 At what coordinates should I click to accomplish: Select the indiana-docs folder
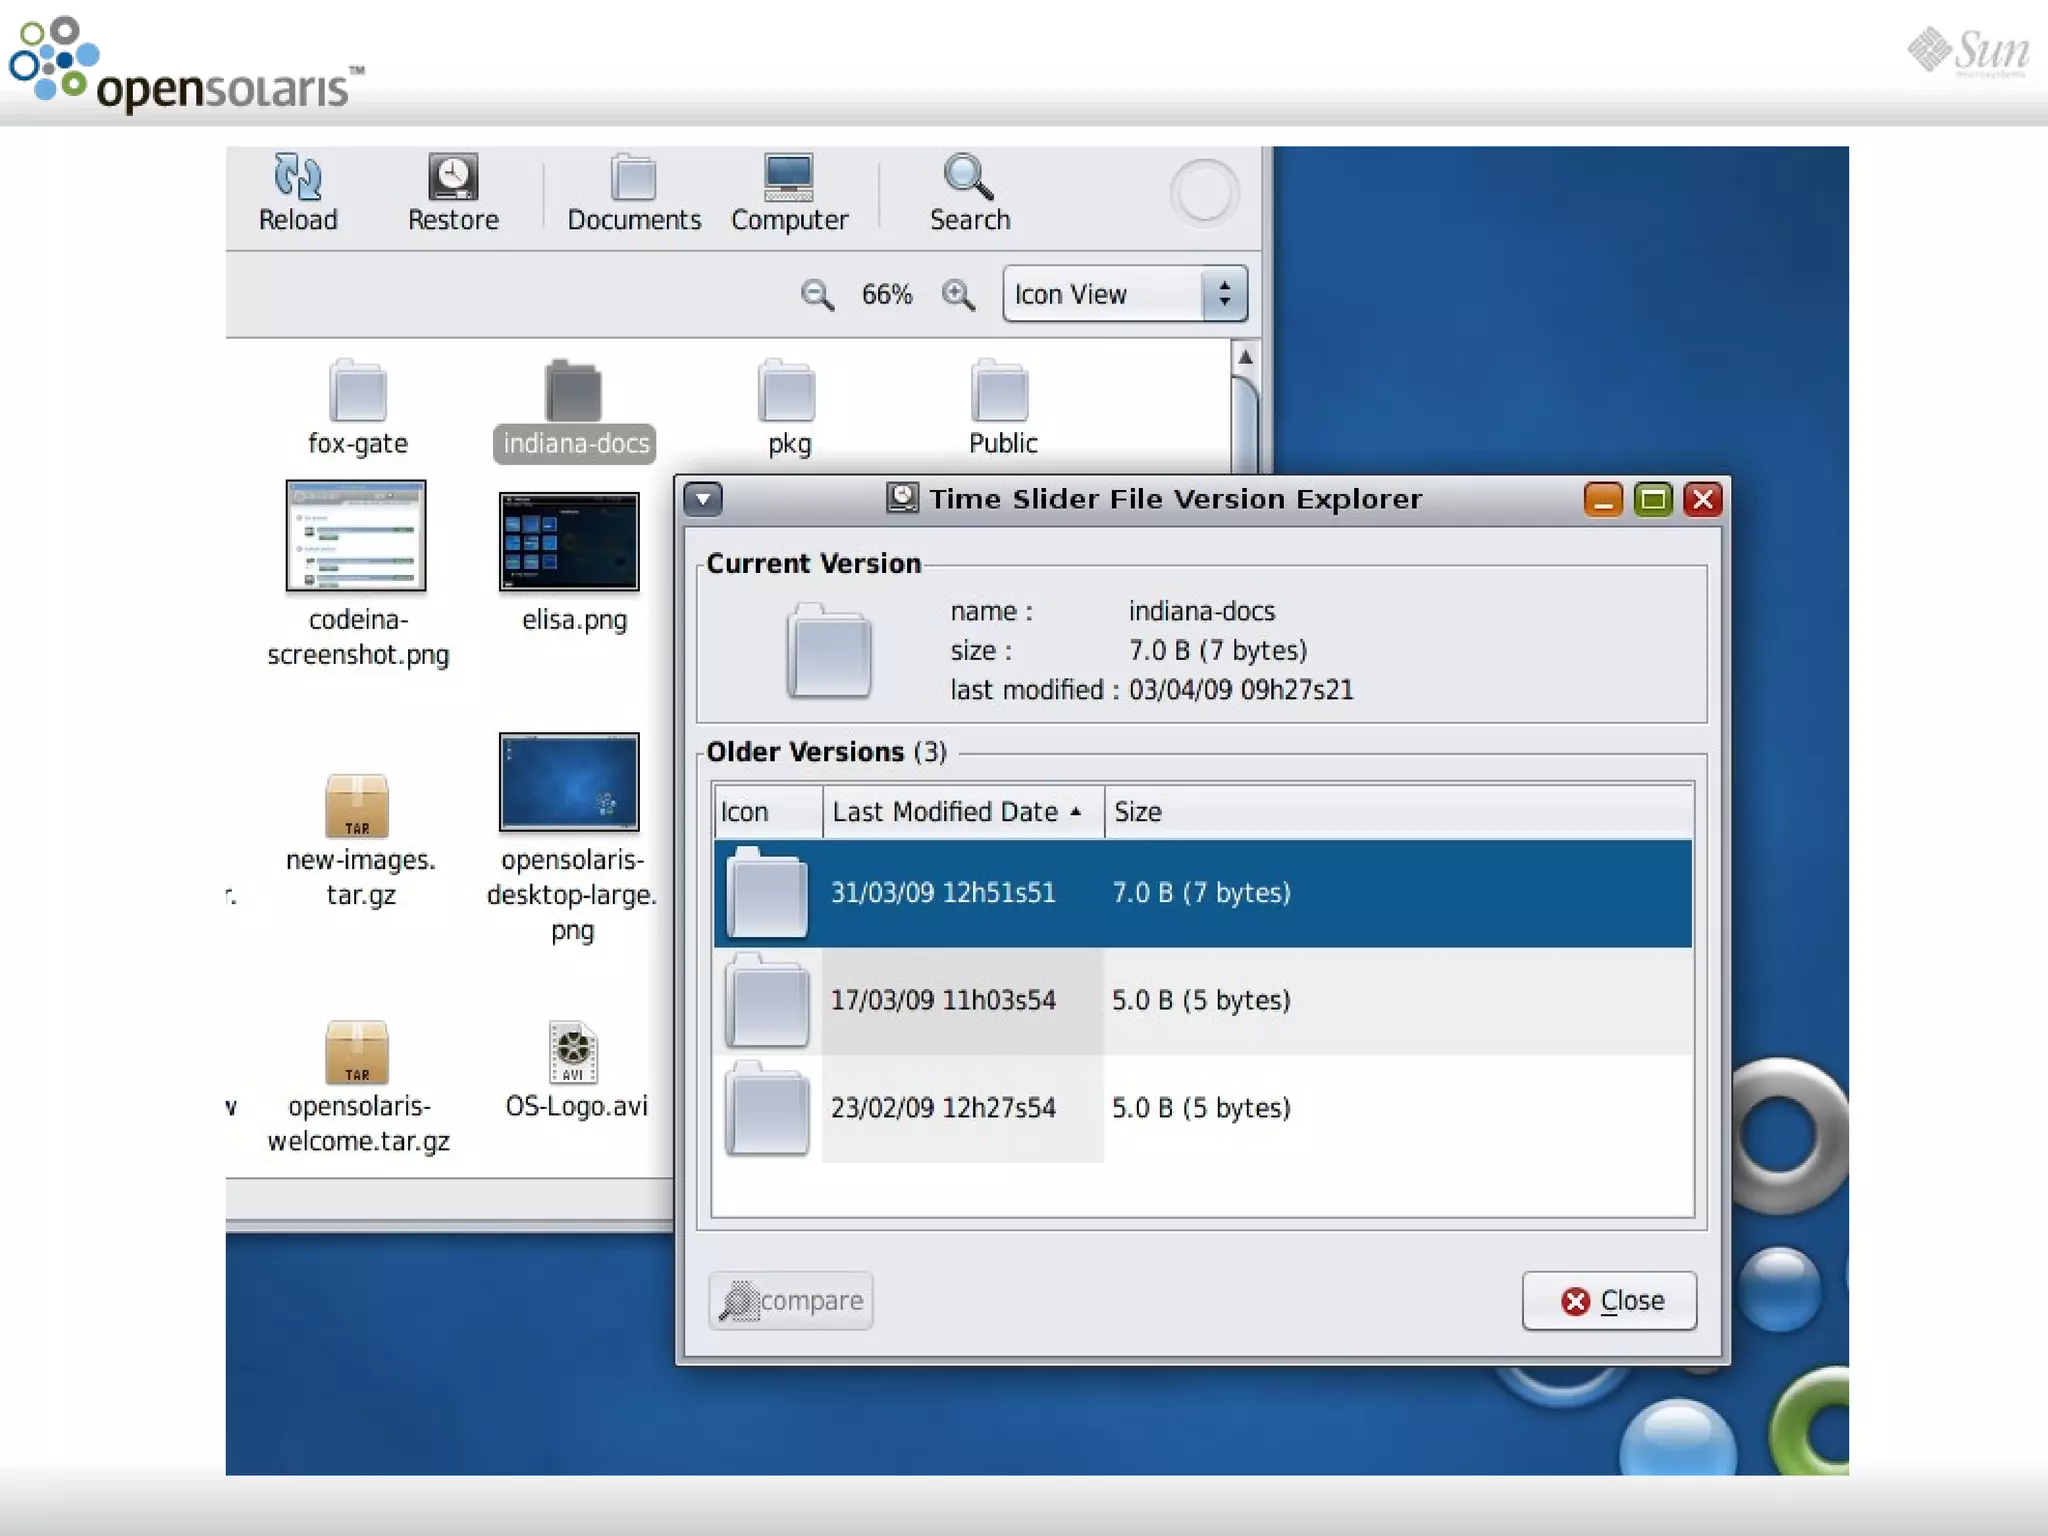pos(573,390)
